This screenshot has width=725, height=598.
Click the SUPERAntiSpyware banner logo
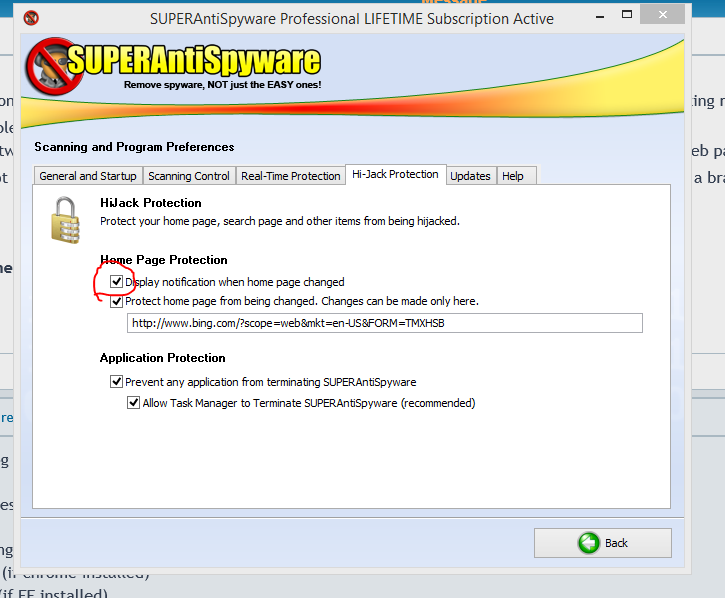click(173, 66)
